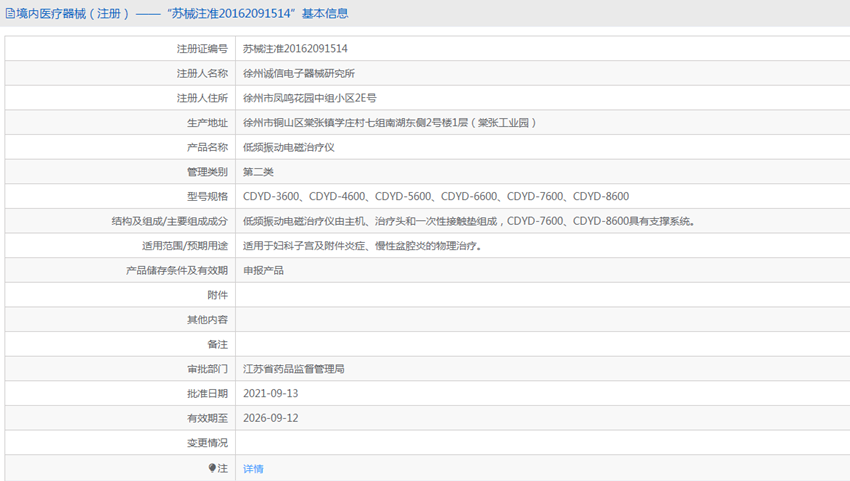The image size is (850, 481).
Task: Click the 结构及组成/主要组成成分 label
Action: pyautogui.click(x=170, y=221)
